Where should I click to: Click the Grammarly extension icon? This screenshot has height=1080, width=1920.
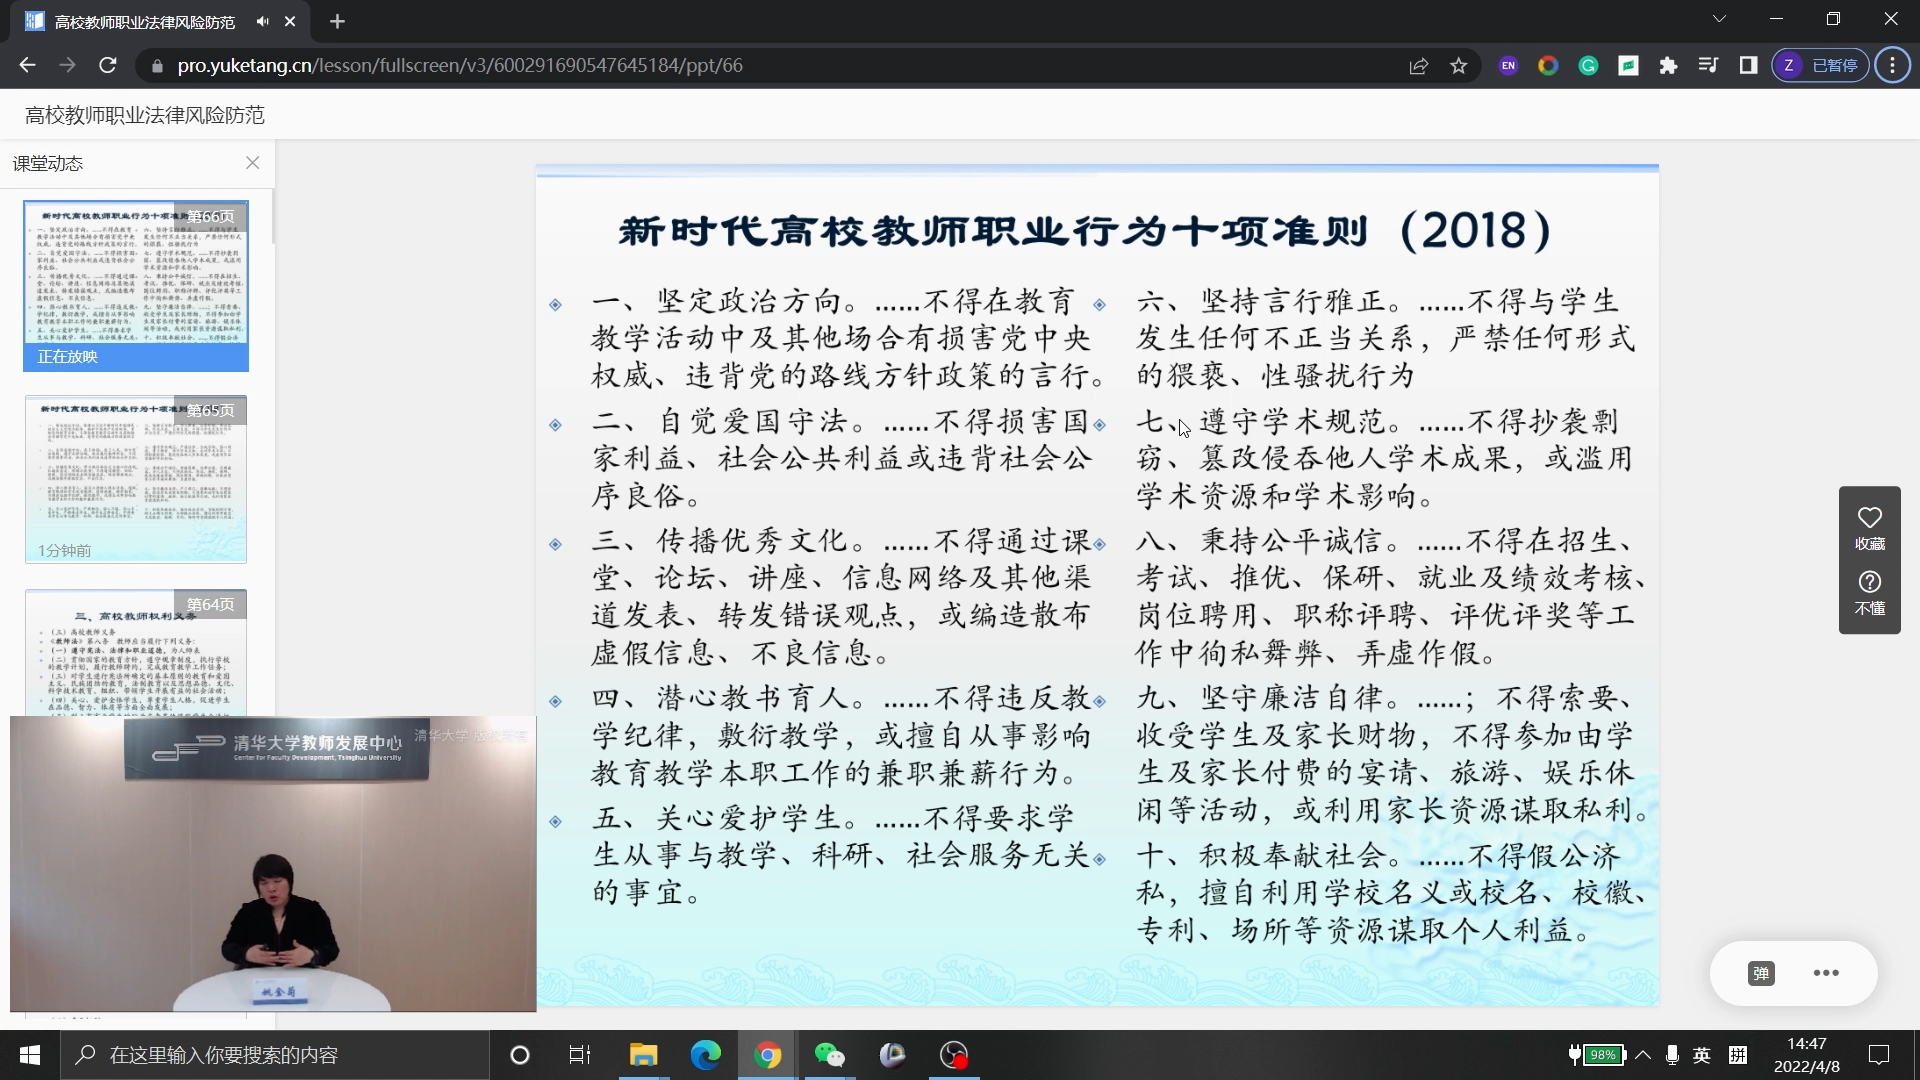point(1588,66)
